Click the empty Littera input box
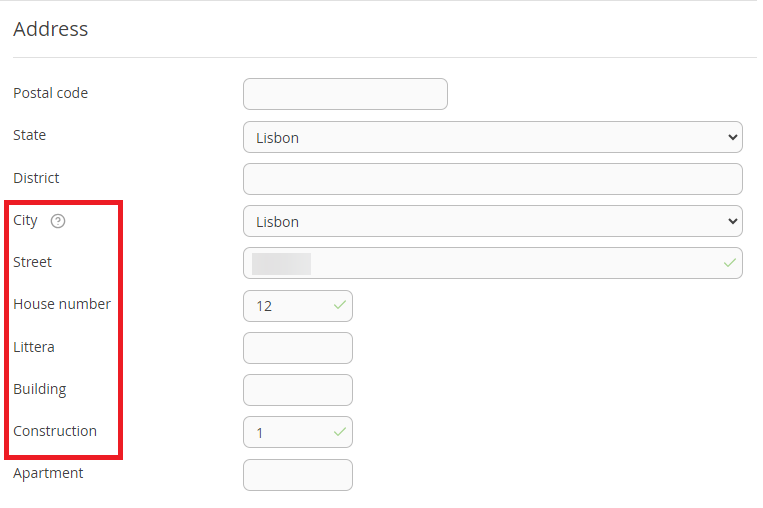 coord(298,348)
